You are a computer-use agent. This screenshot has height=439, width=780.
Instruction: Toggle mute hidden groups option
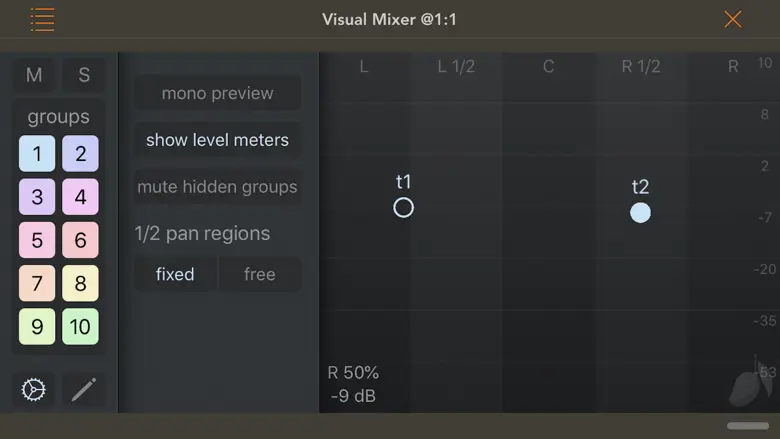[217, 187]
